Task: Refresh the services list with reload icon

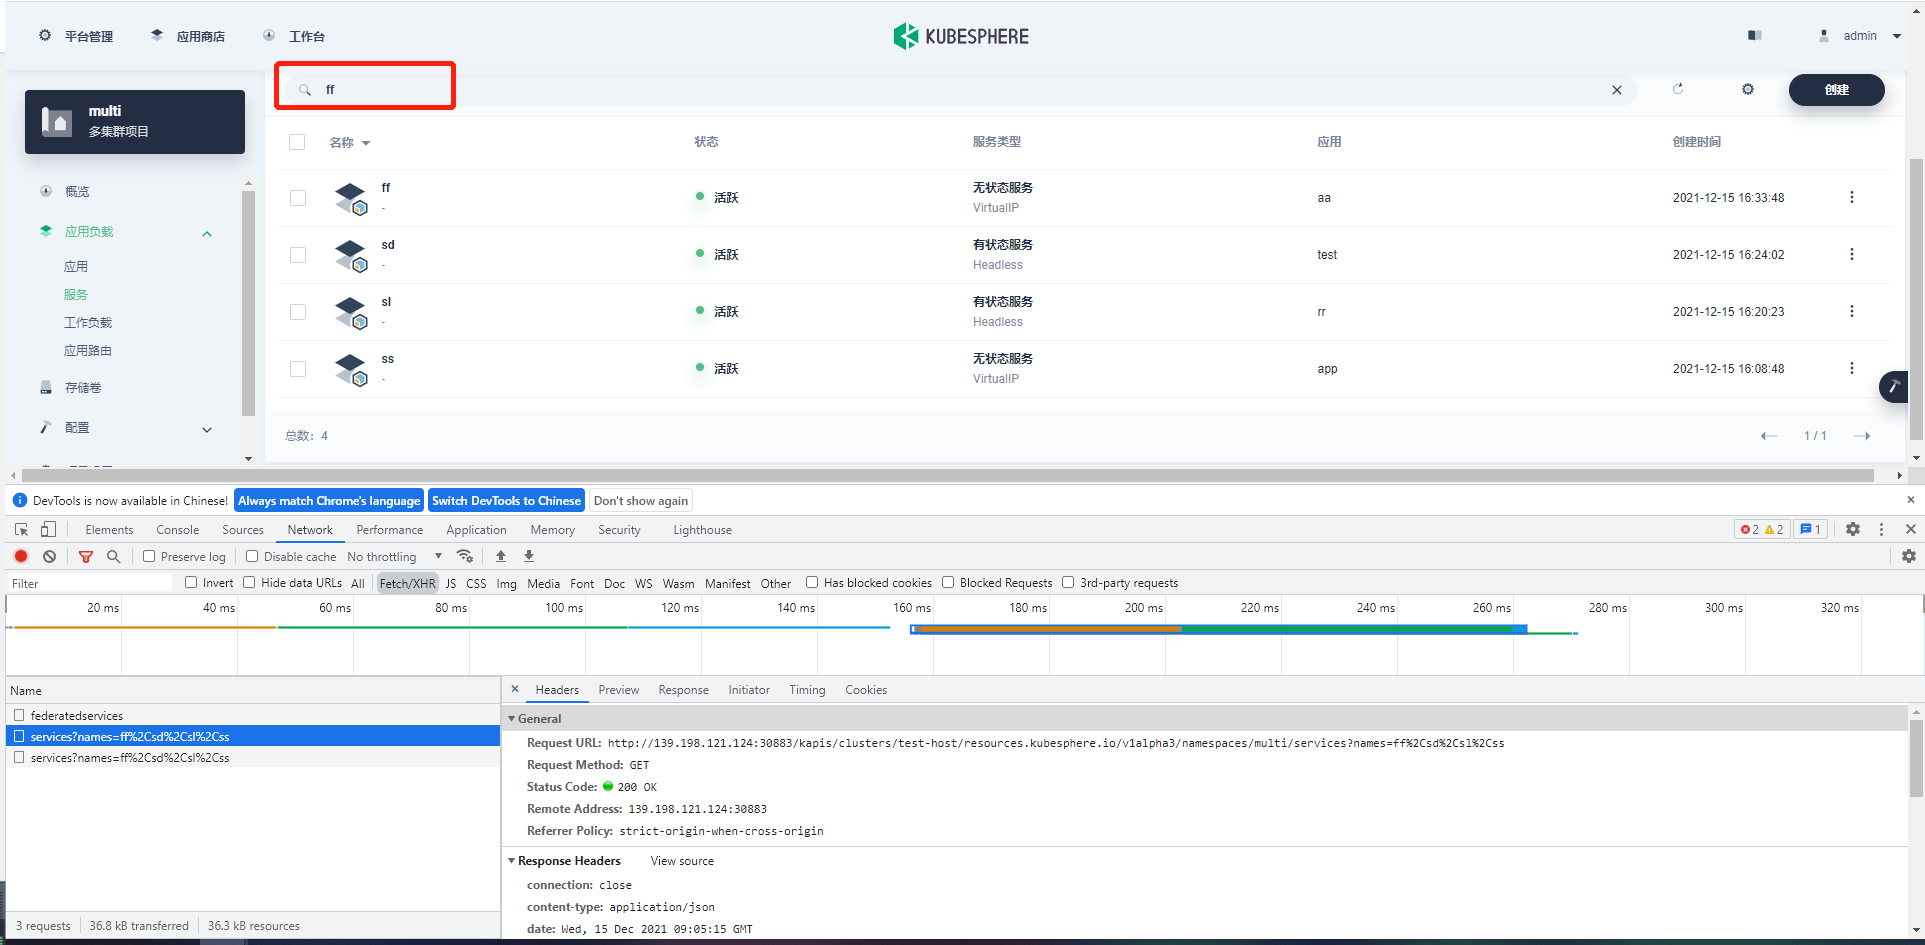Action: click(x=1678, y=89)
